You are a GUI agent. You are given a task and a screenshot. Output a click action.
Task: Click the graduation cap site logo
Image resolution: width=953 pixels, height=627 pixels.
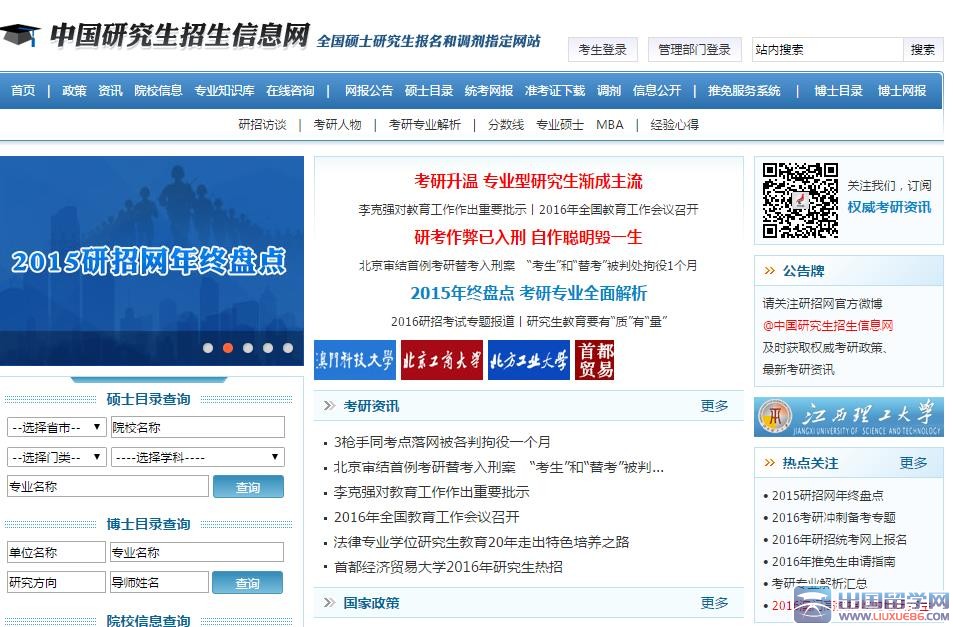pos(20,36)
